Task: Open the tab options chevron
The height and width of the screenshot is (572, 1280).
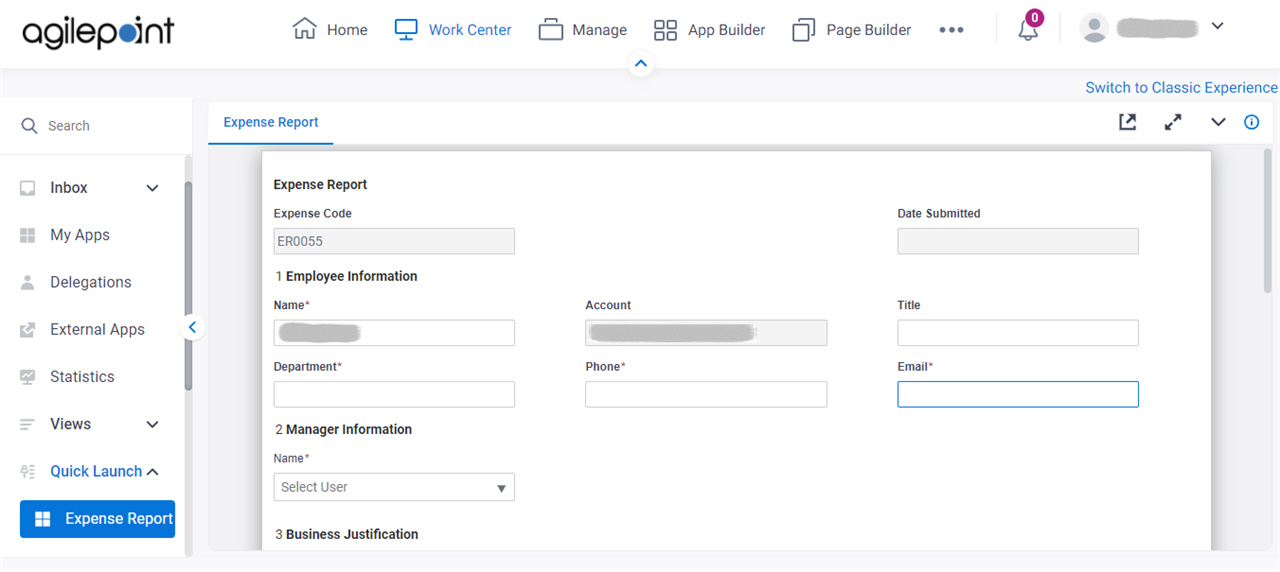Action: click(x=1218, y=122)
